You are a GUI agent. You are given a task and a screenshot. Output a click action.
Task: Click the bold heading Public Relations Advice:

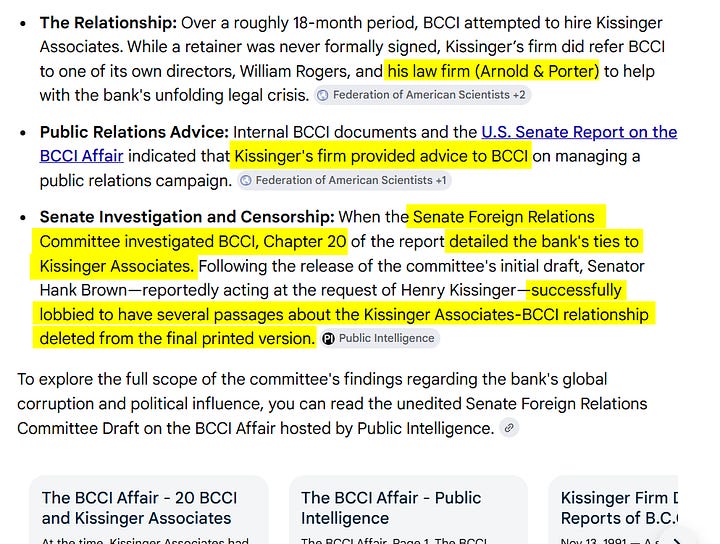tap(134, 132)
